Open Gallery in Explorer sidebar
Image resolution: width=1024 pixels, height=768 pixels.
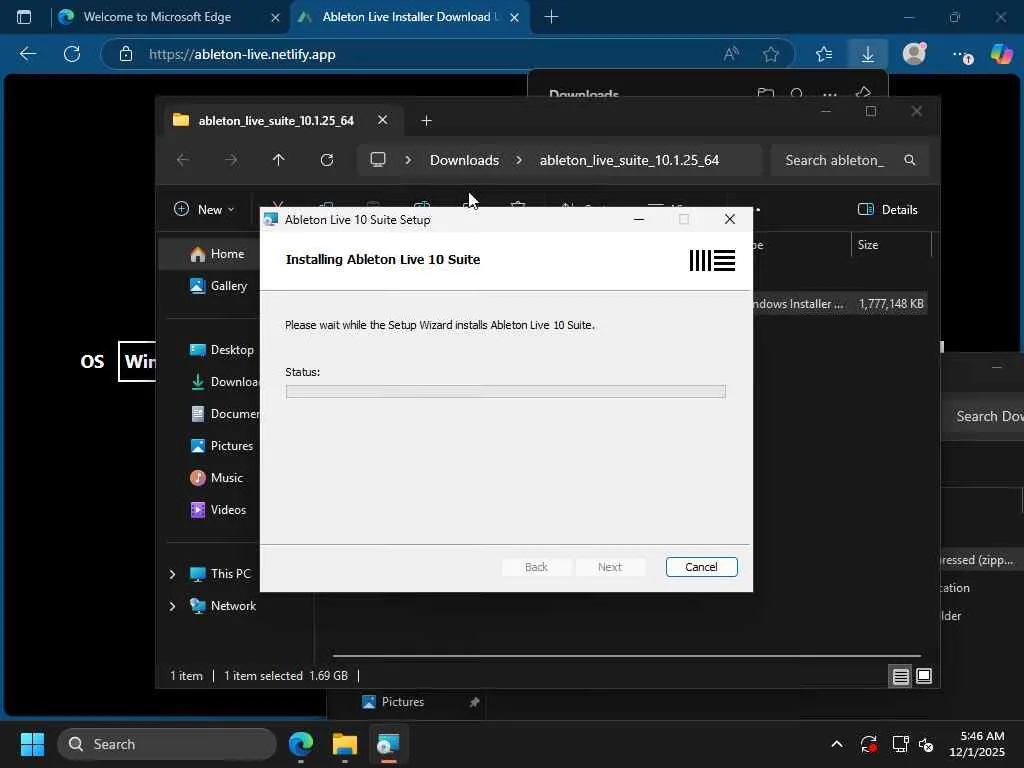(218, 285)
